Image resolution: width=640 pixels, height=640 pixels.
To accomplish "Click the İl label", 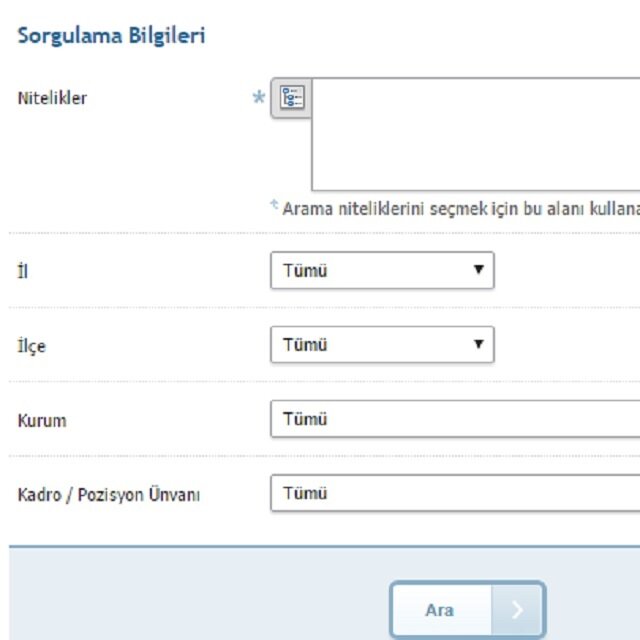I will click(23, 271).
